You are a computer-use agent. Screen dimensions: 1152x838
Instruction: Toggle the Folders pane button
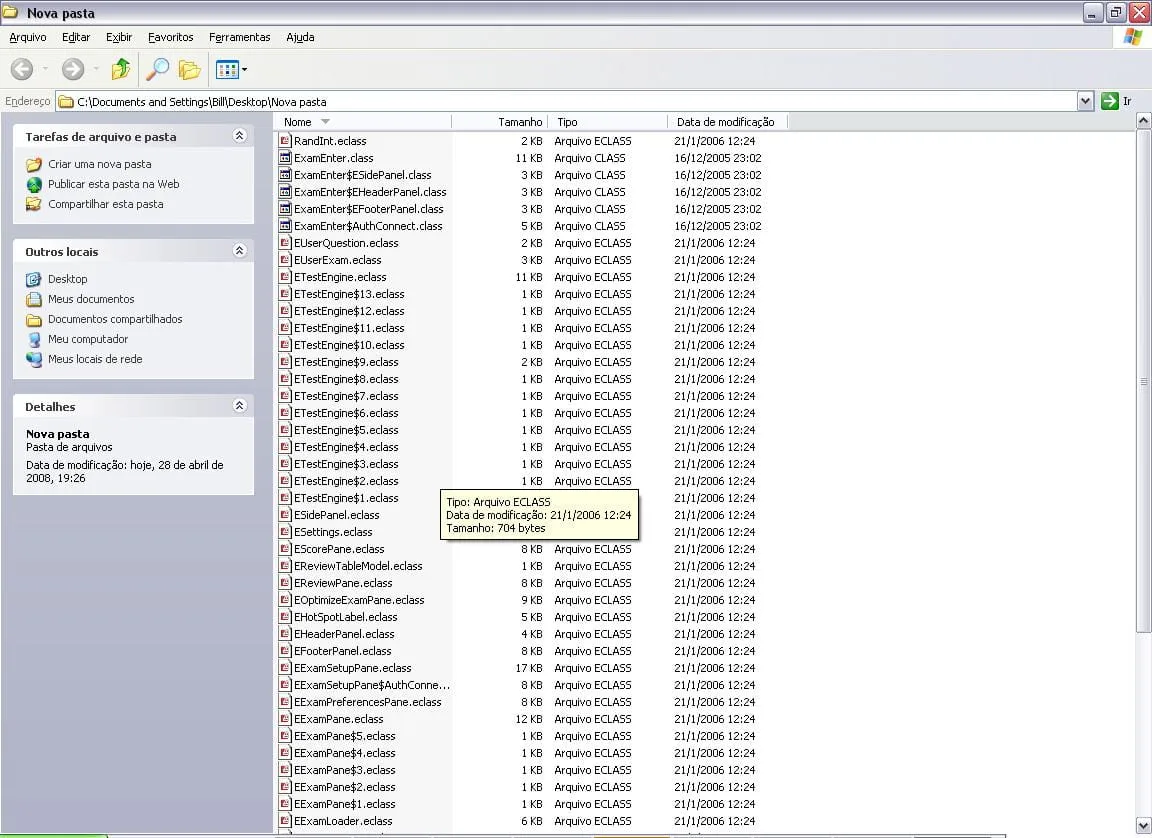click(x=189, y=69)
